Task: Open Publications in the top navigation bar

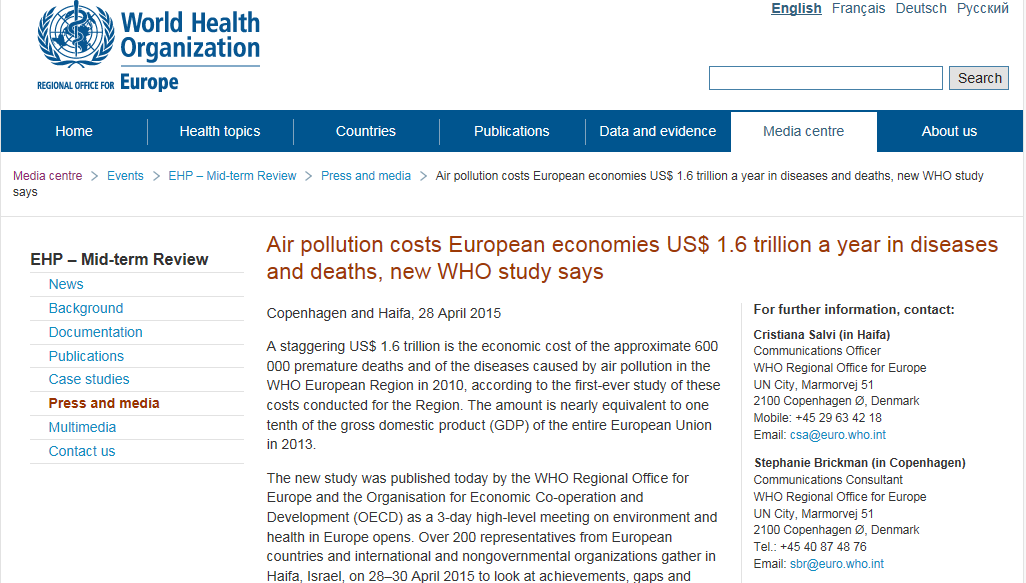Action: [512, 131]
